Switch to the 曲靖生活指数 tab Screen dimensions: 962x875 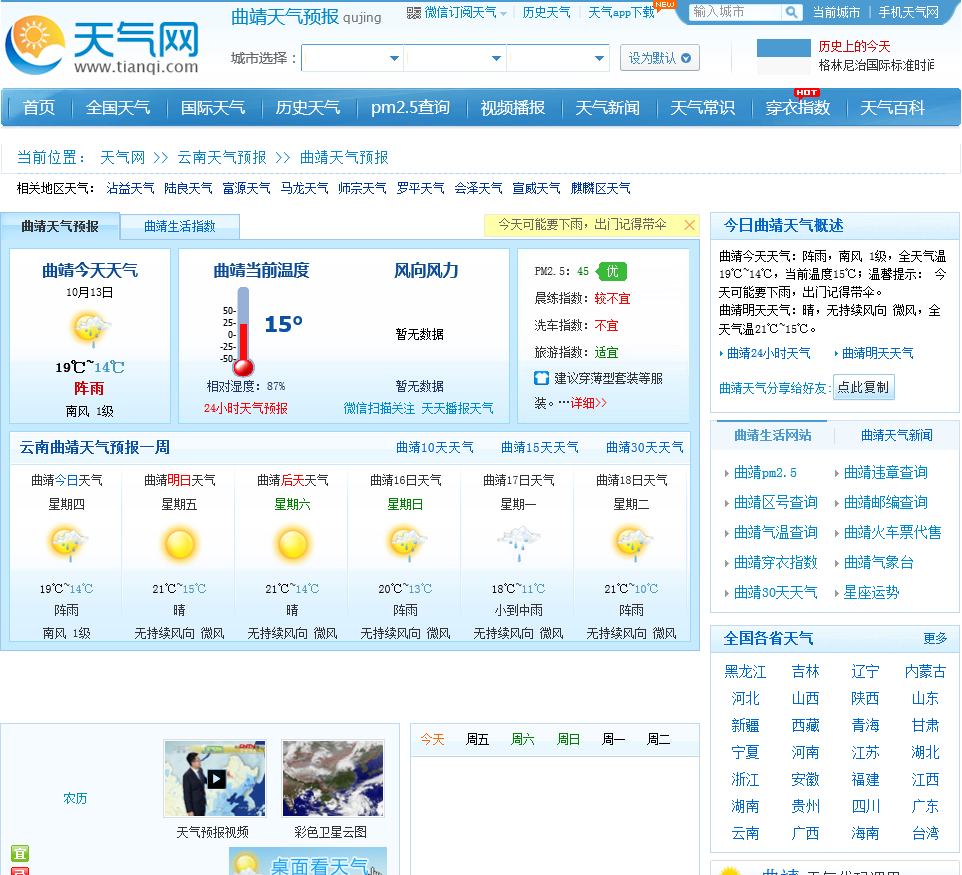180,226
